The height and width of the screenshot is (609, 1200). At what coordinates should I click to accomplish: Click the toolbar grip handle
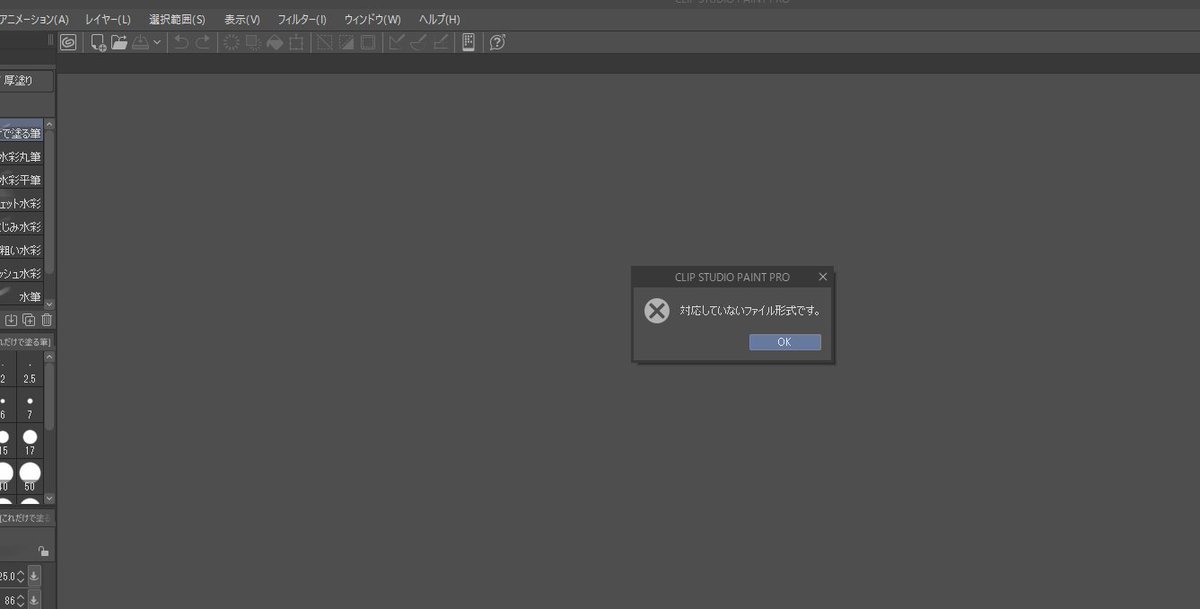[x=50, y=42]
